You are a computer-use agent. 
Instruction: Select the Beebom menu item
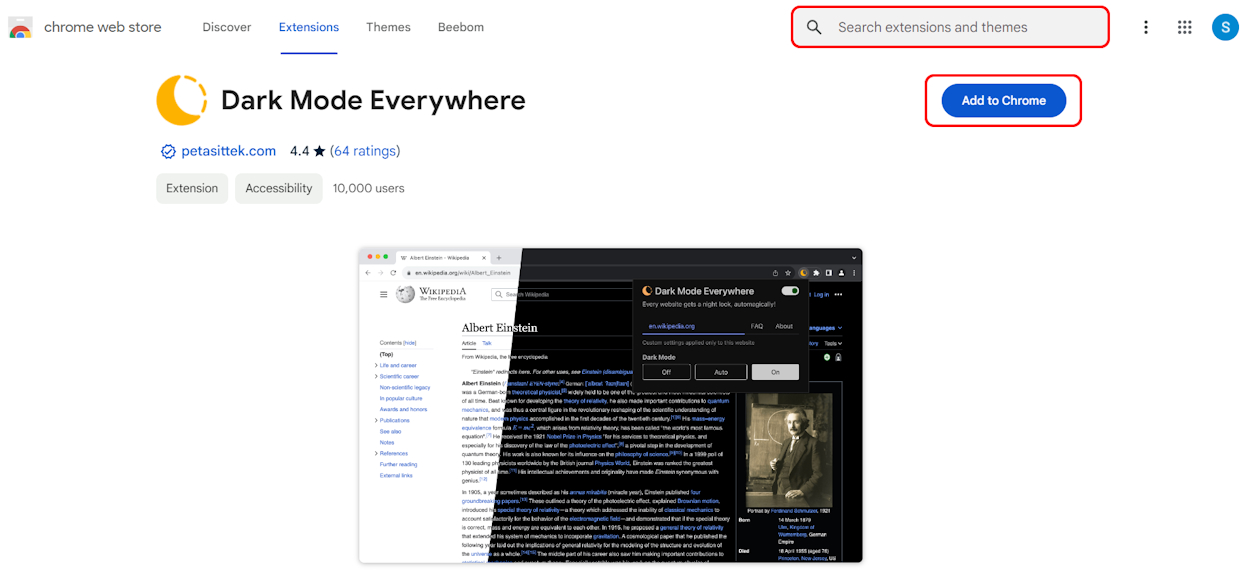[x=461, y=27]
